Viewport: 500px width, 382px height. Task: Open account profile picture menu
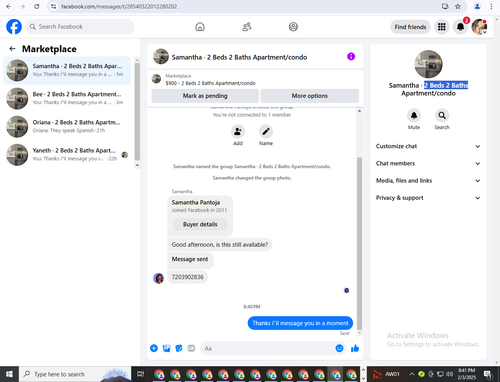479,27
